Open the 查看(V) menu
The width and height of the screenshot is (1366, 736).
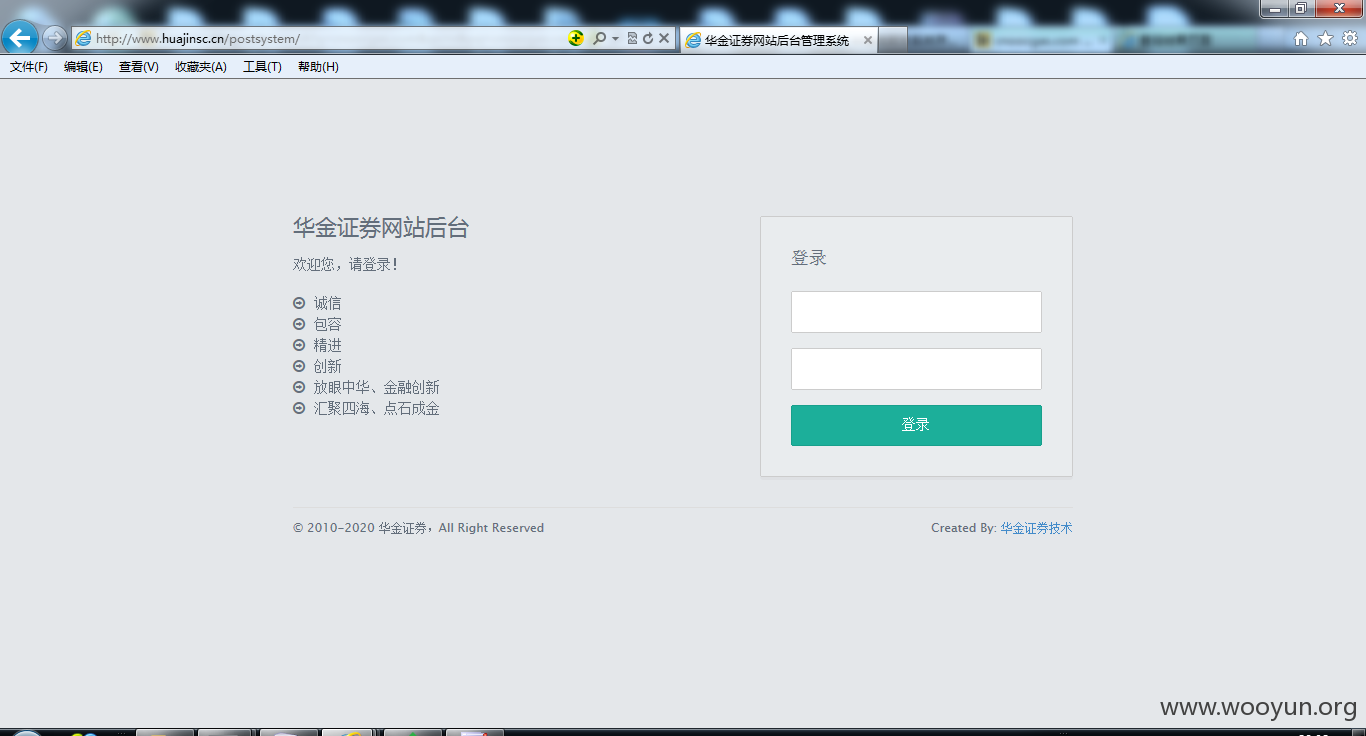coord(138,67)
